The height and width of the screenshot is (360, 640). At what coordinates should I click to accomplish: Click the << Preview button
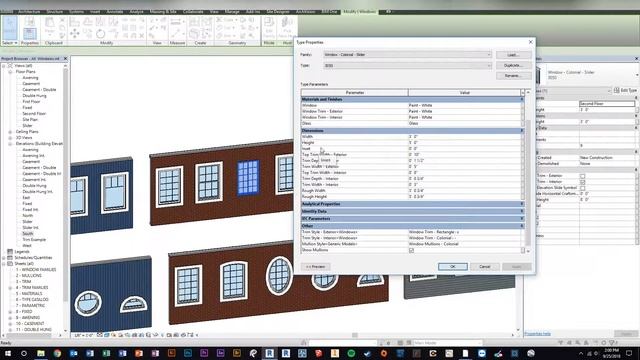[316, 267]
